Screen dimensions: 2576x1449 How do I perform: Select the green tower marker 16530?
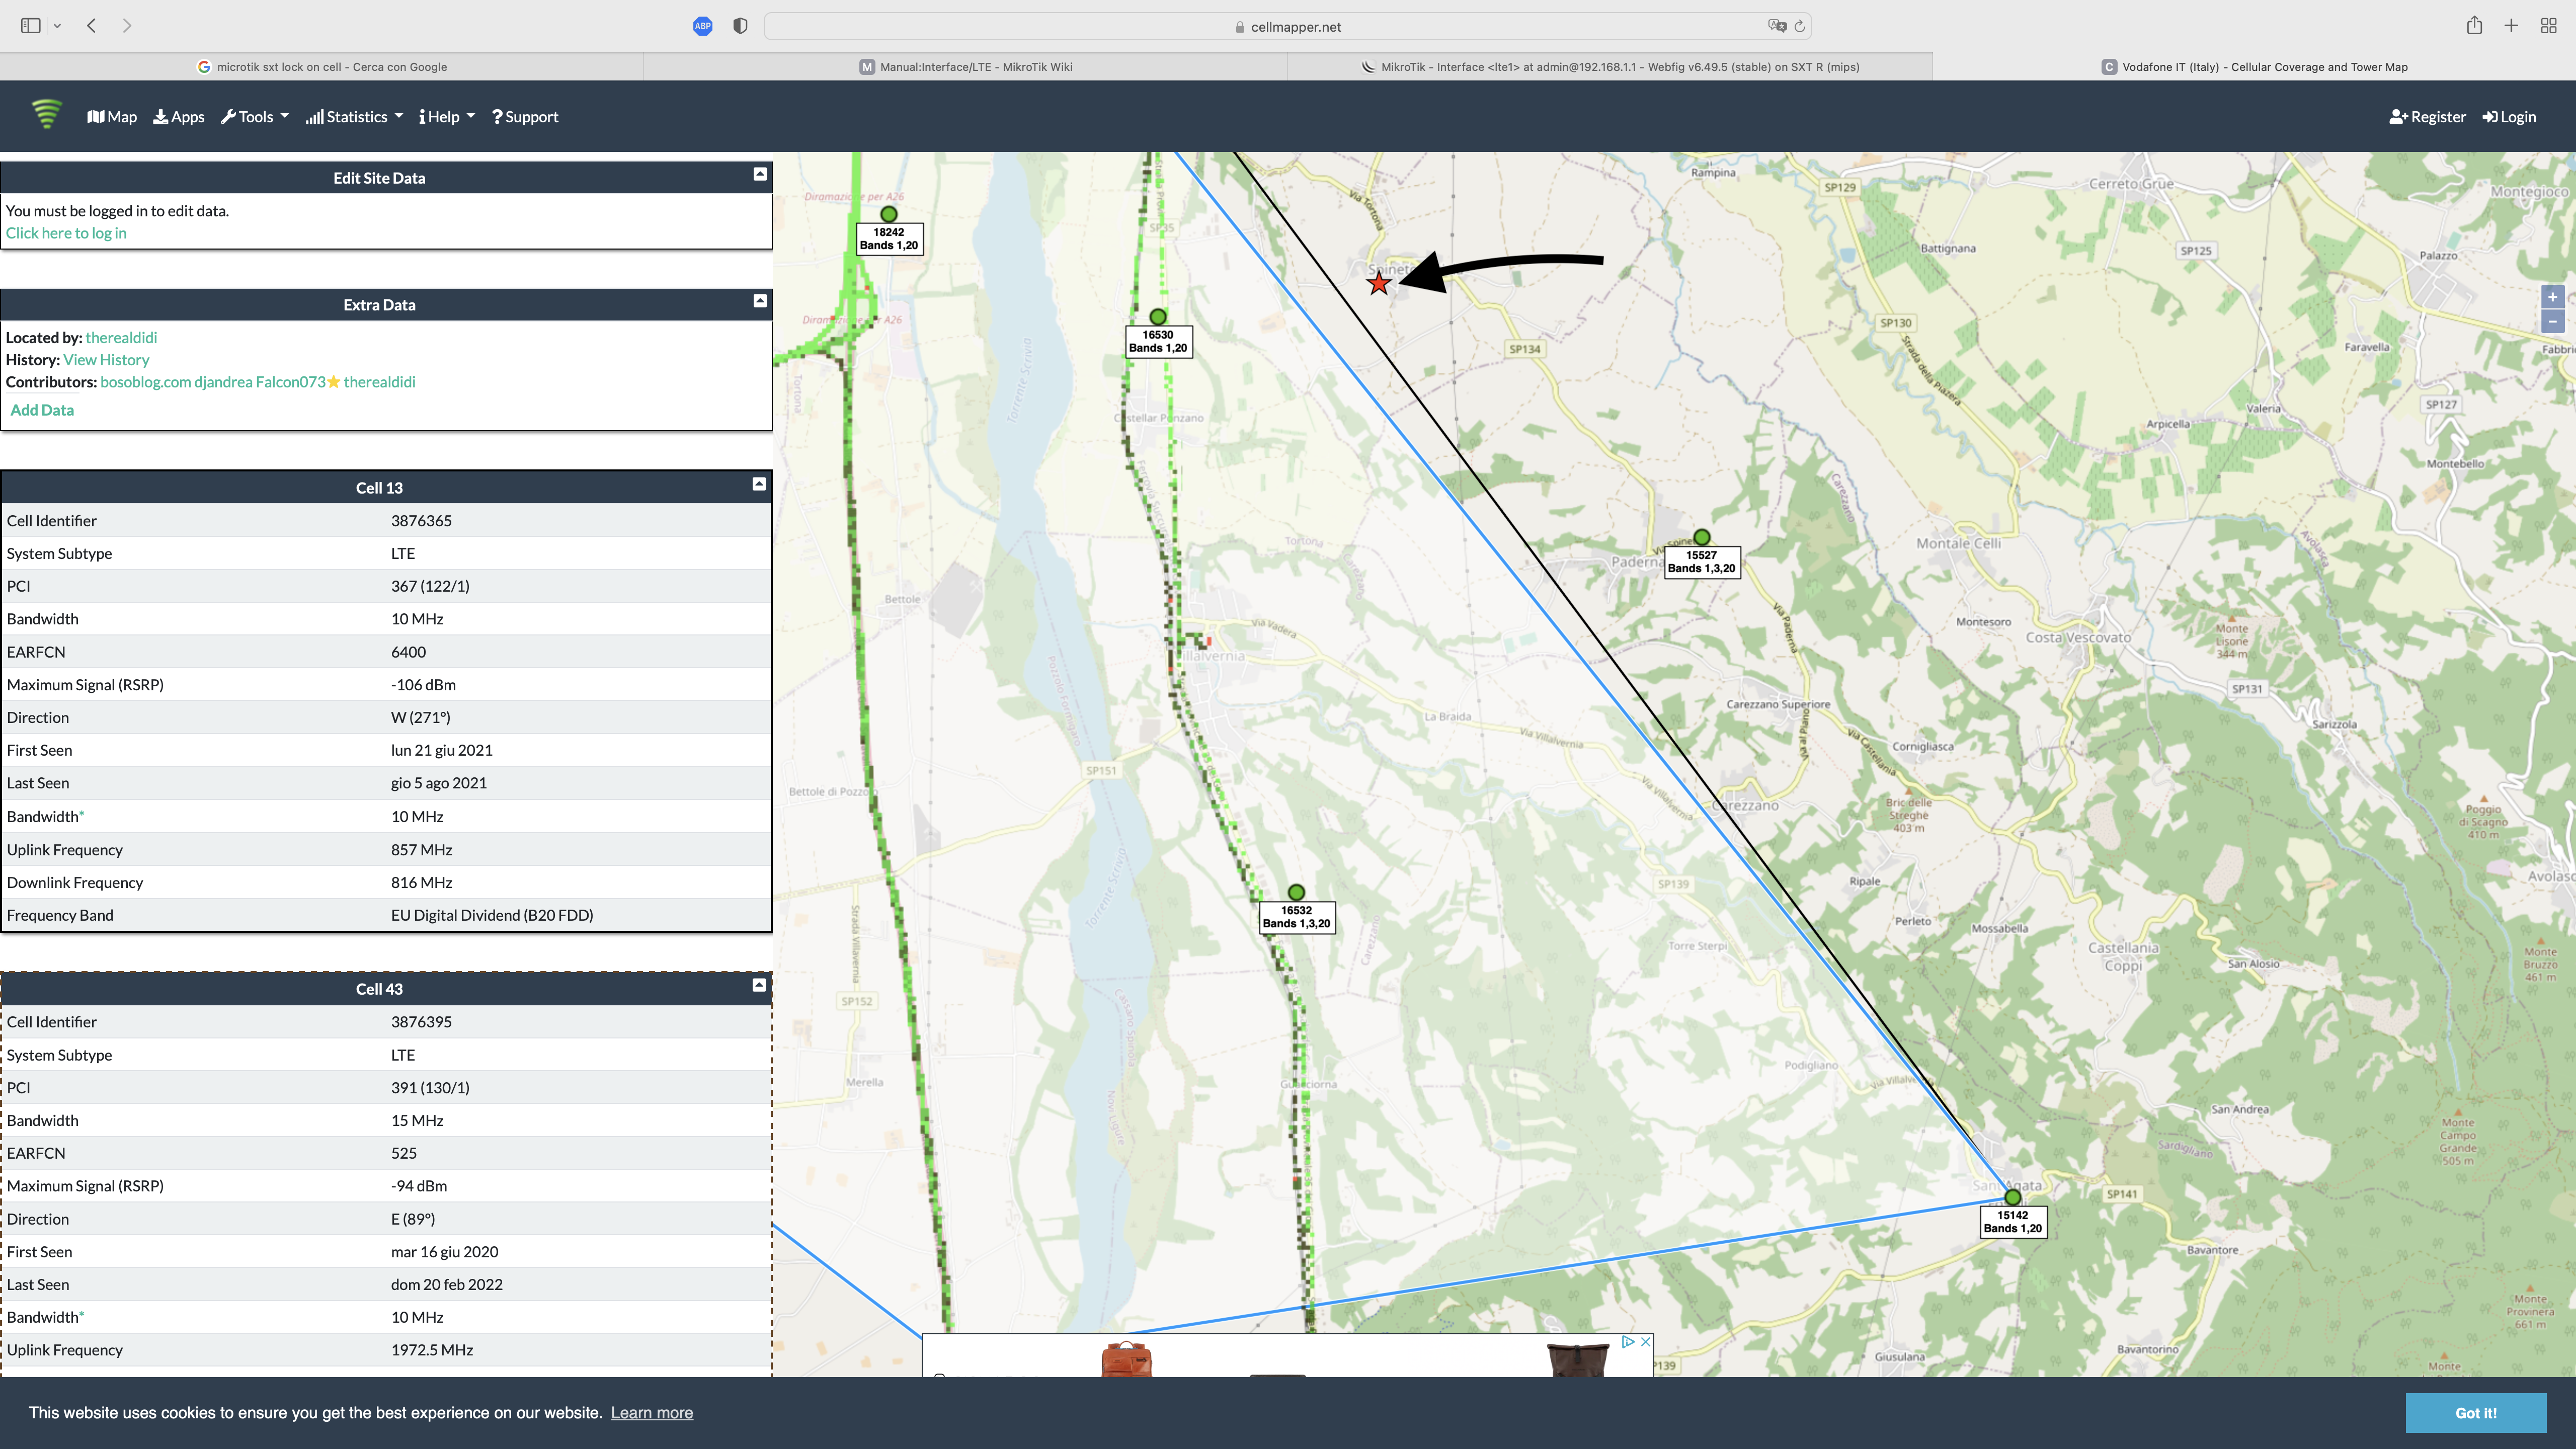click(x=1158, y=317)
